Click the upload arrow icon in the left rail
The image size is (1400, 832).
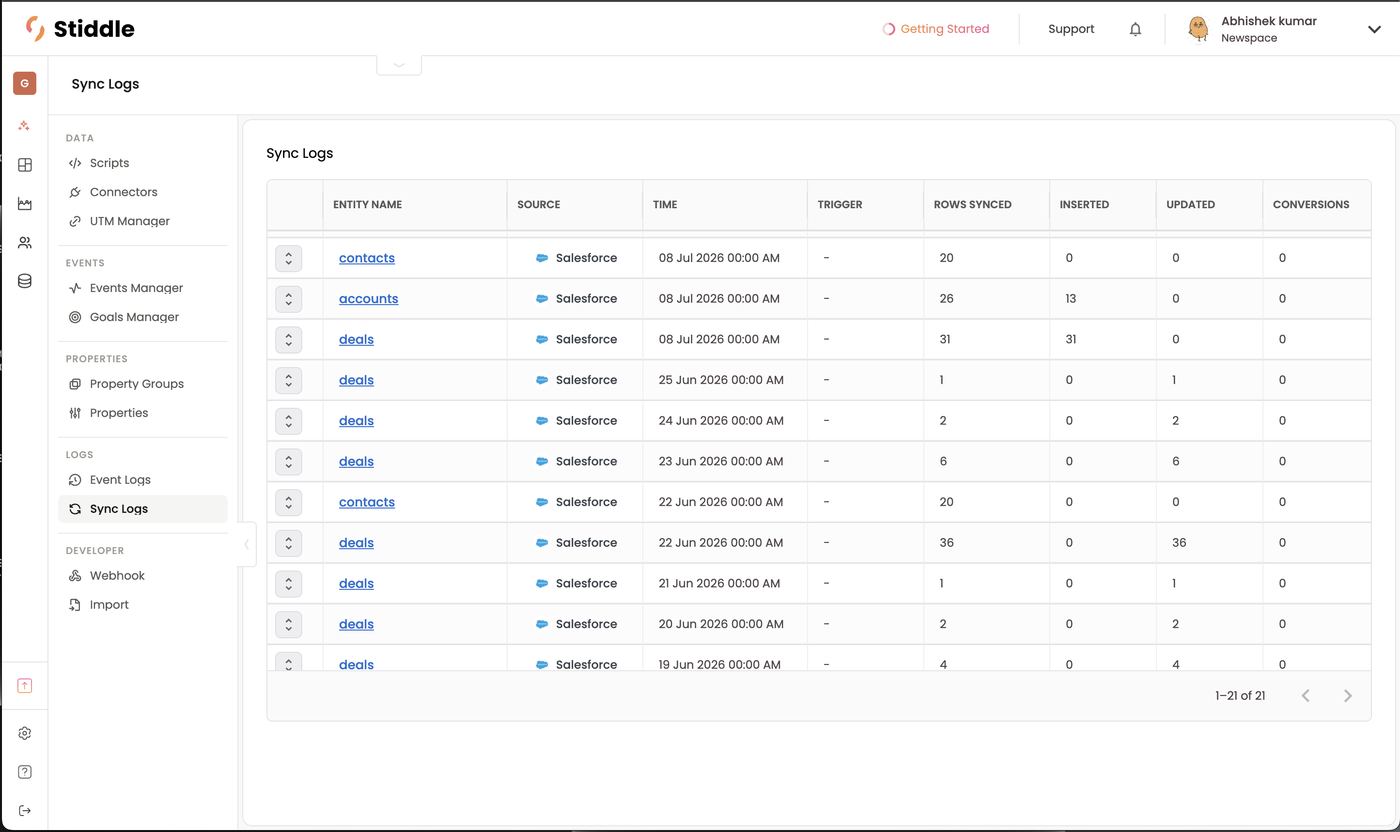click(x=24, y=685)
